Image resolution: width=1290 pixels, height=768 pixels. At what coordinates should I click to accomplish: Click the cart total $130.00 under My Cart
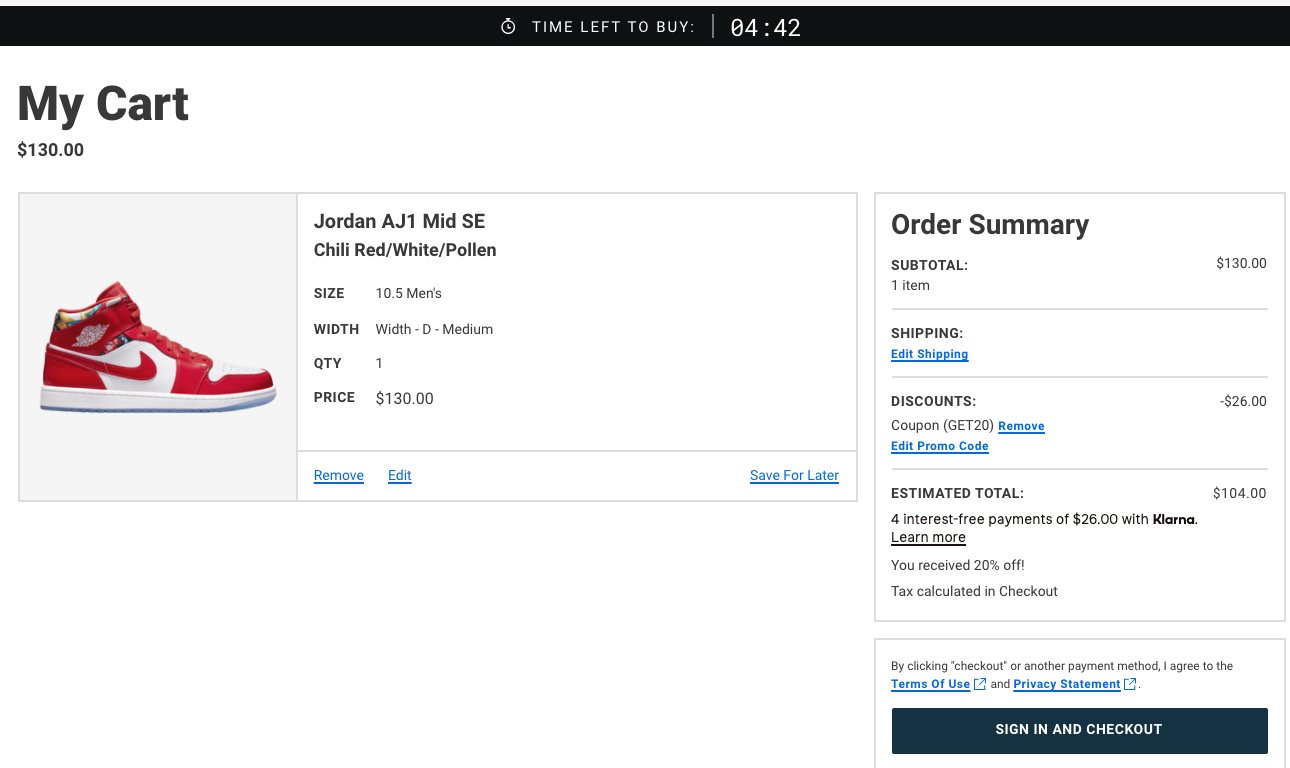point(51,150)
